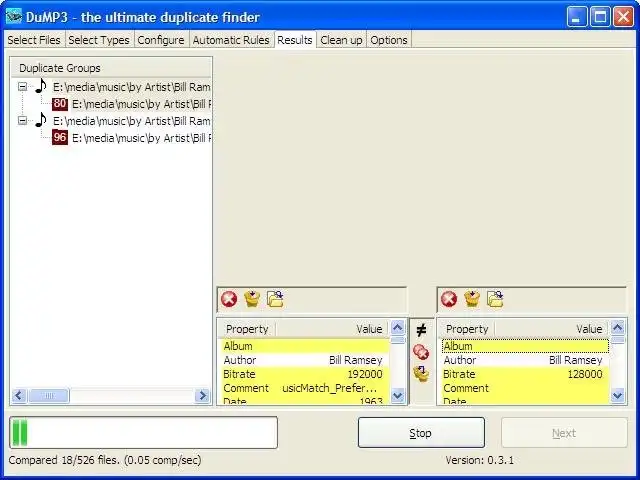Collapse the second duplicate group
Image resolution: width=640 pixels, height=480 pixels.
coord(22,120)
